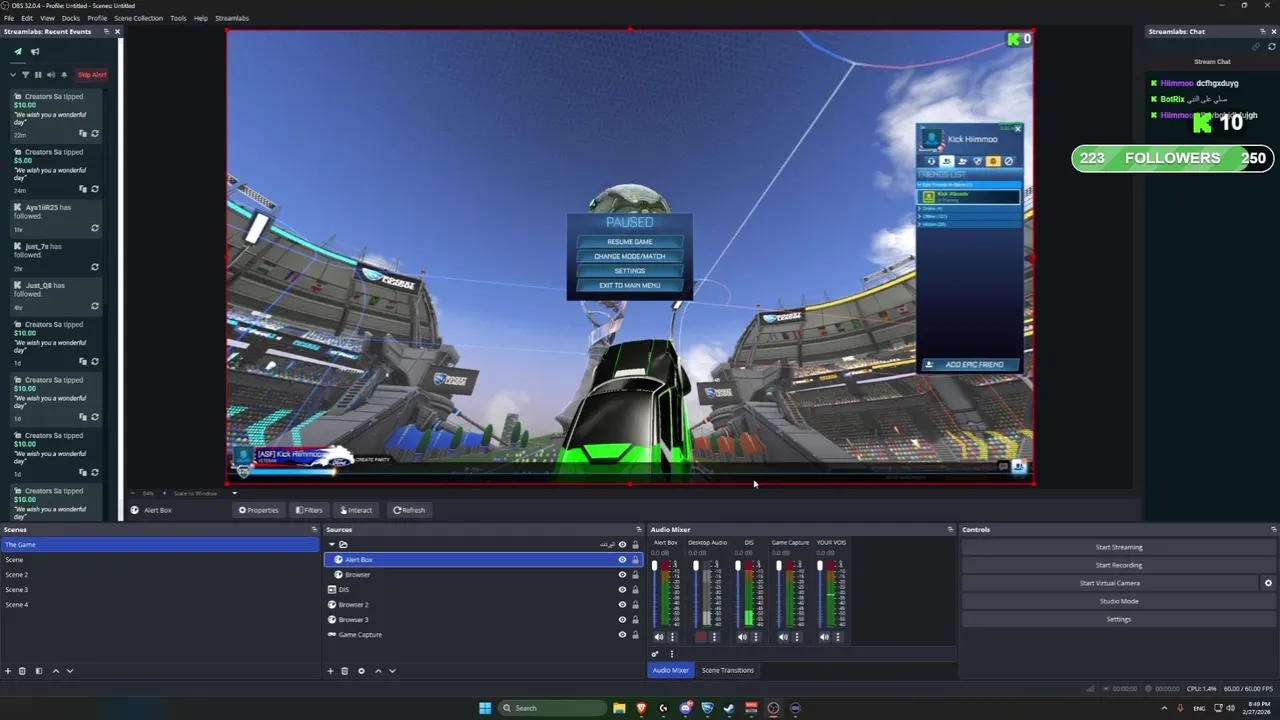Click Start Streaming
The height and width of the screenshot is (720, 1280).
(x=1118, y=547)
